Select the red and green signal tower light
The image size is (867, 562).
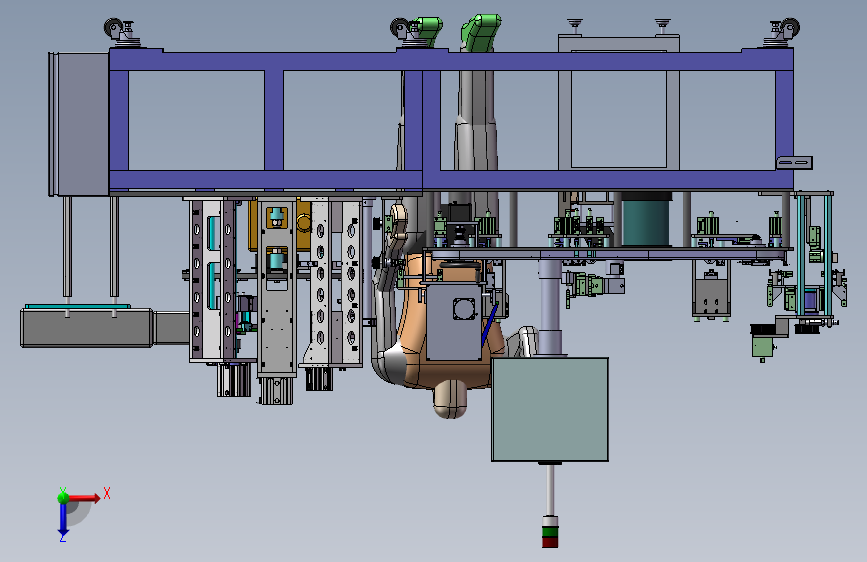550,532
